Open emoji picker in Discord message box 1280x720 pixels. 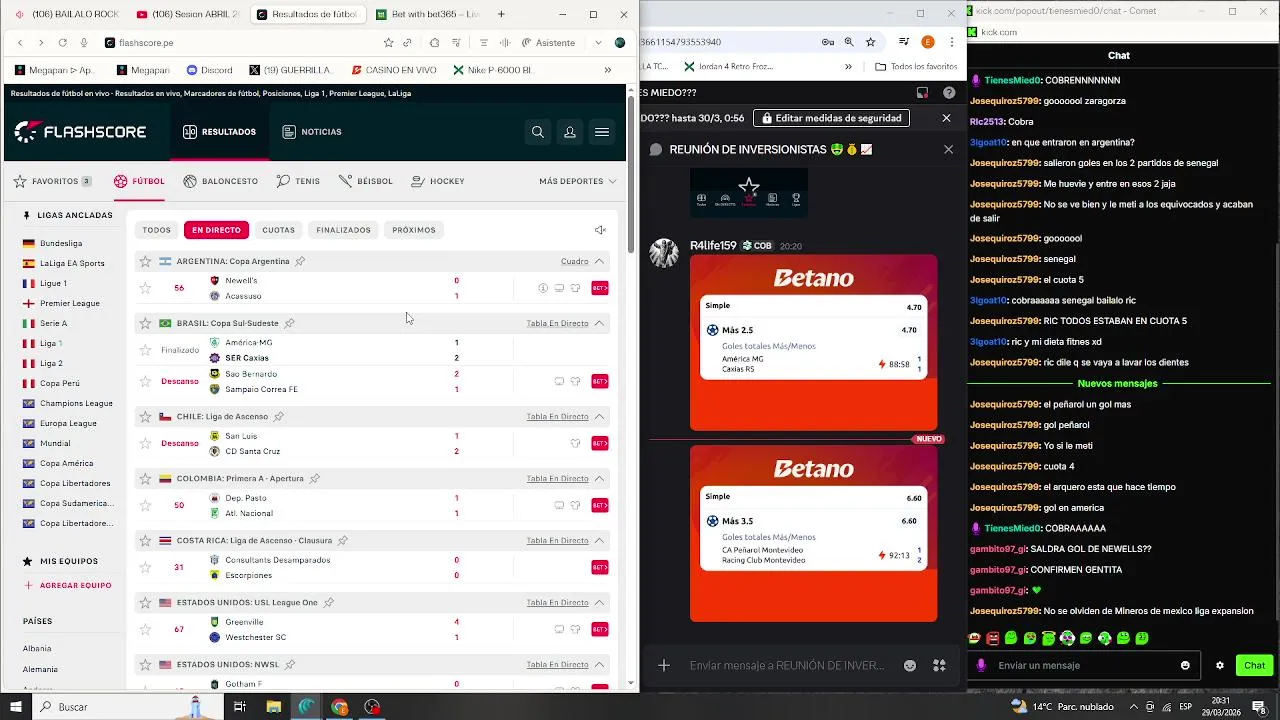pyautogui.click(x=910, y=666)
